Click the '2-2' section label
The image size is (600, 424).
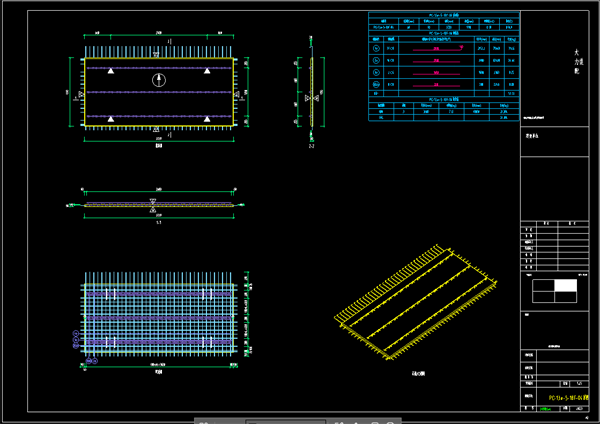tap(311, 146)
